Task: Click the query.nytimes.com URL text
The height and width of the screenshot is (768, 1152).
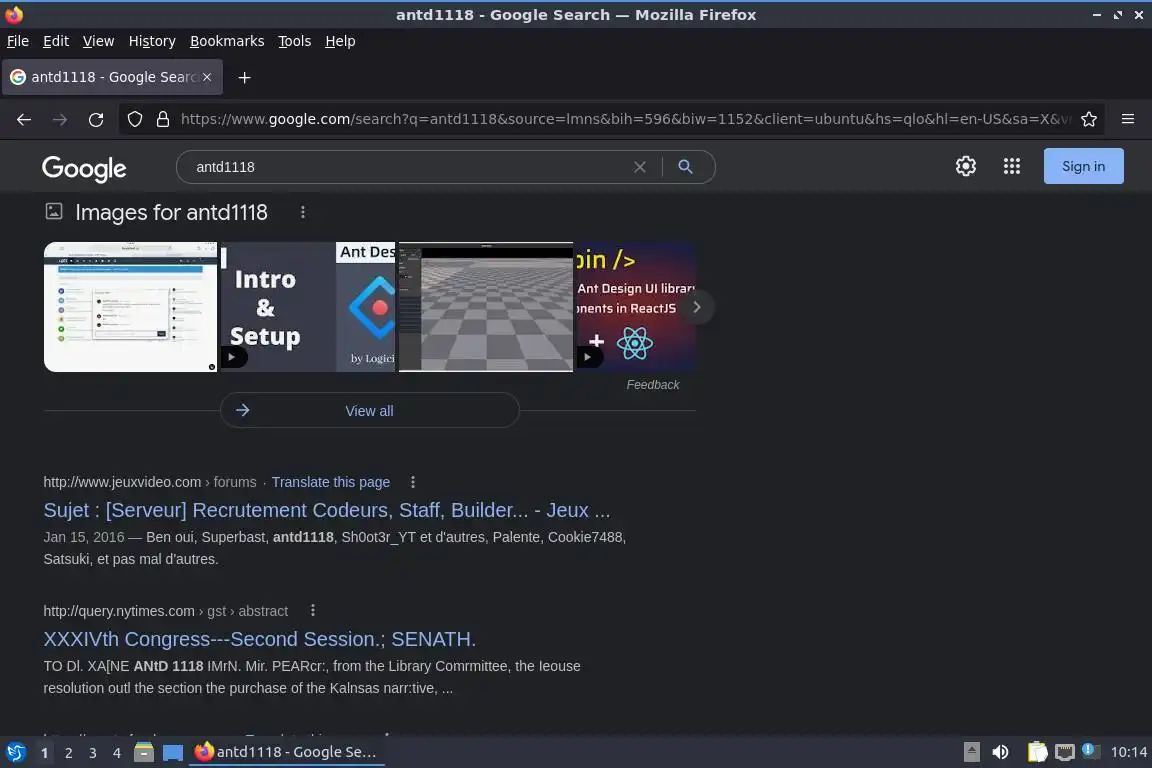Action: [165, 611]
